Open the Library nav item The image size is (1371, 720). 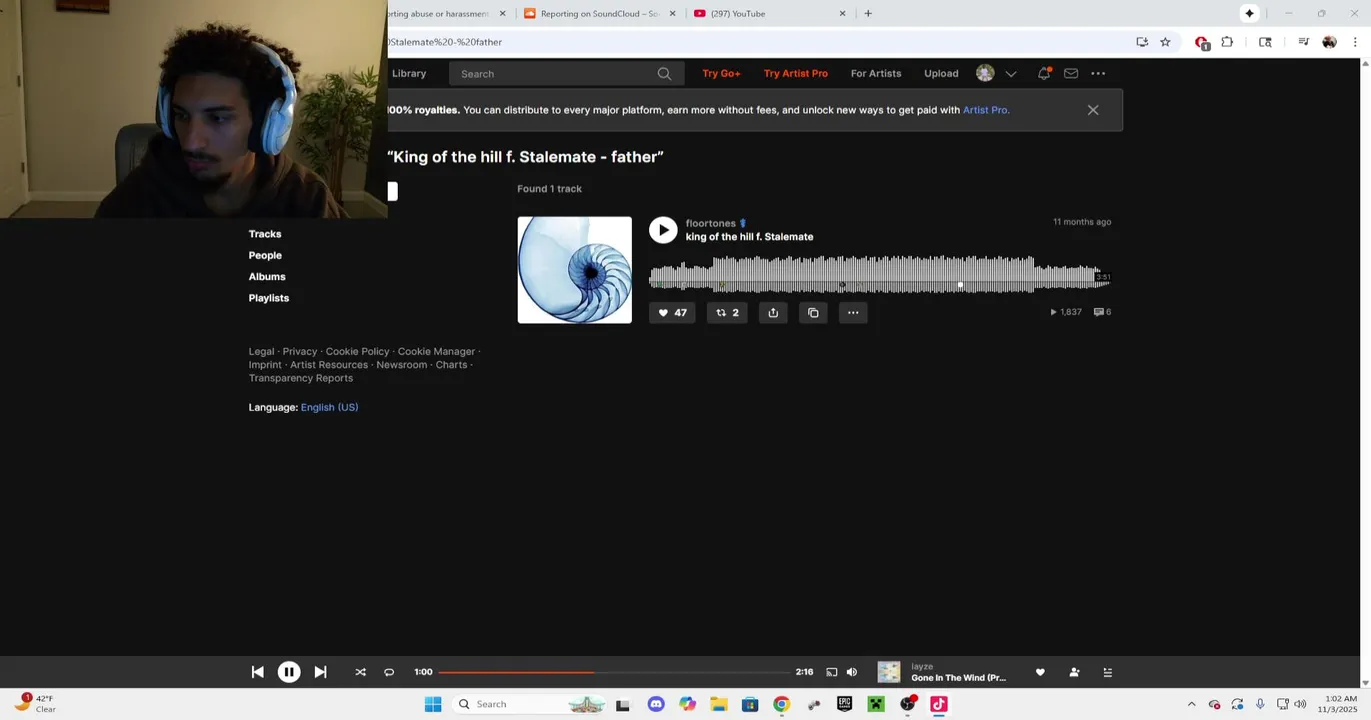pos(409,73)
